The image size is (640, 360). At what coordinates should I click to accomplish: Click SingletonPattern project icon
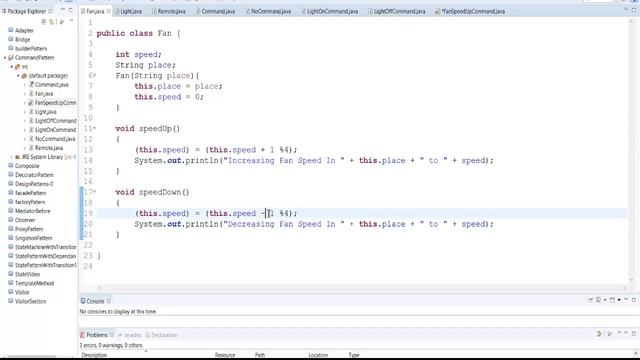click(x=11, y=238)
